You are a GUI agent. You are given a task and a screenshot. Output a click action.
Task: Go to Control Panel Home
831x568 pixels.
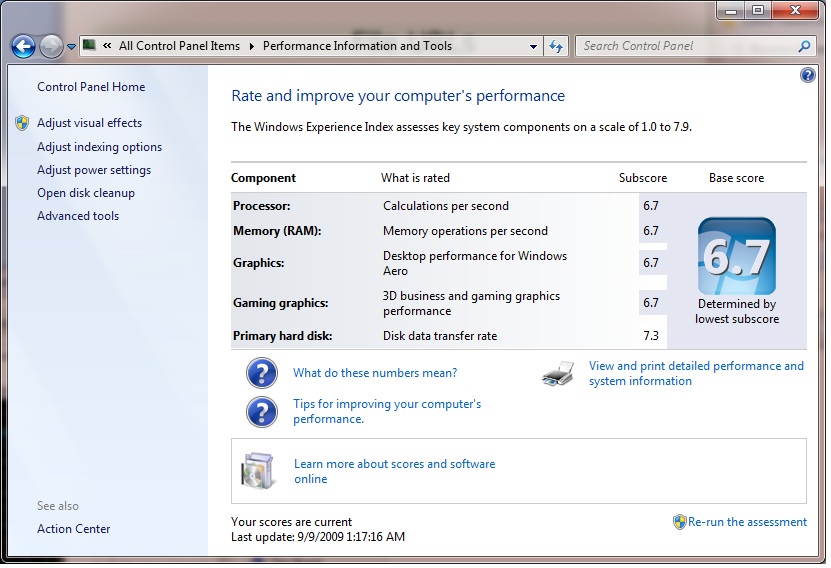click(91, 87)
